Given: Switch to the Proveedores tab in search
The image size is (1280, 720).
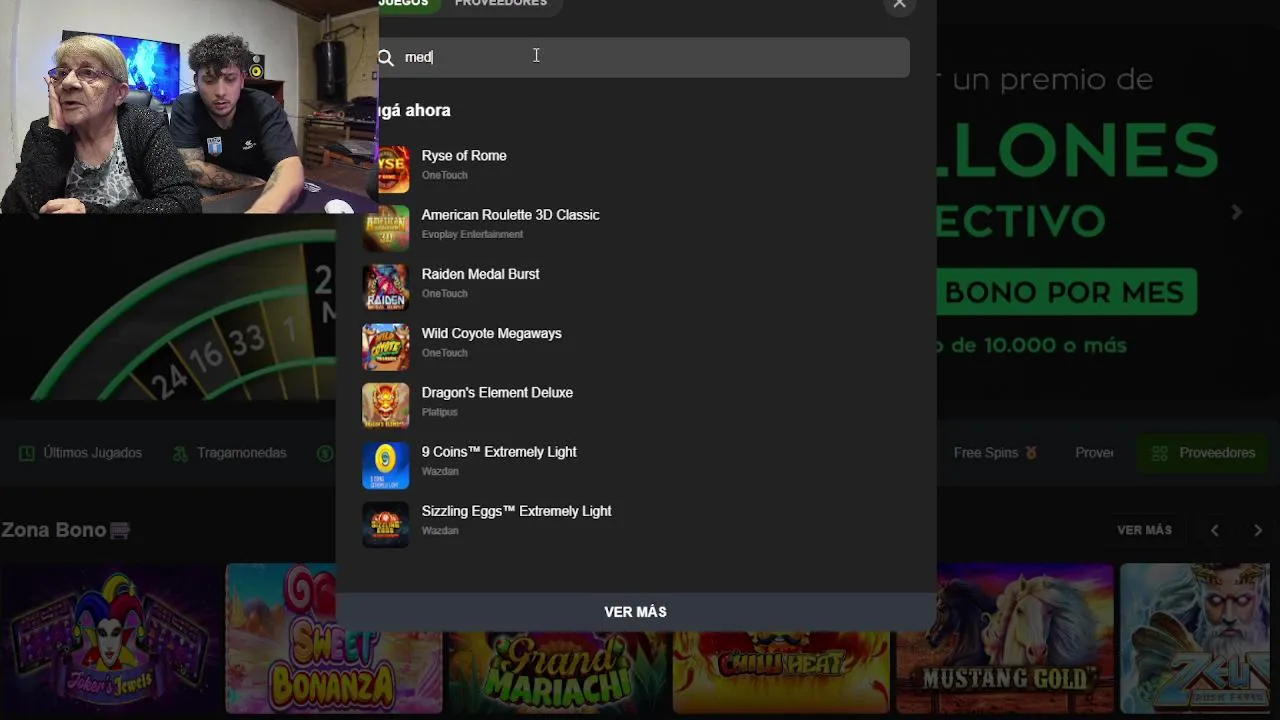Looking at the screenshot, I should point(501,4).
